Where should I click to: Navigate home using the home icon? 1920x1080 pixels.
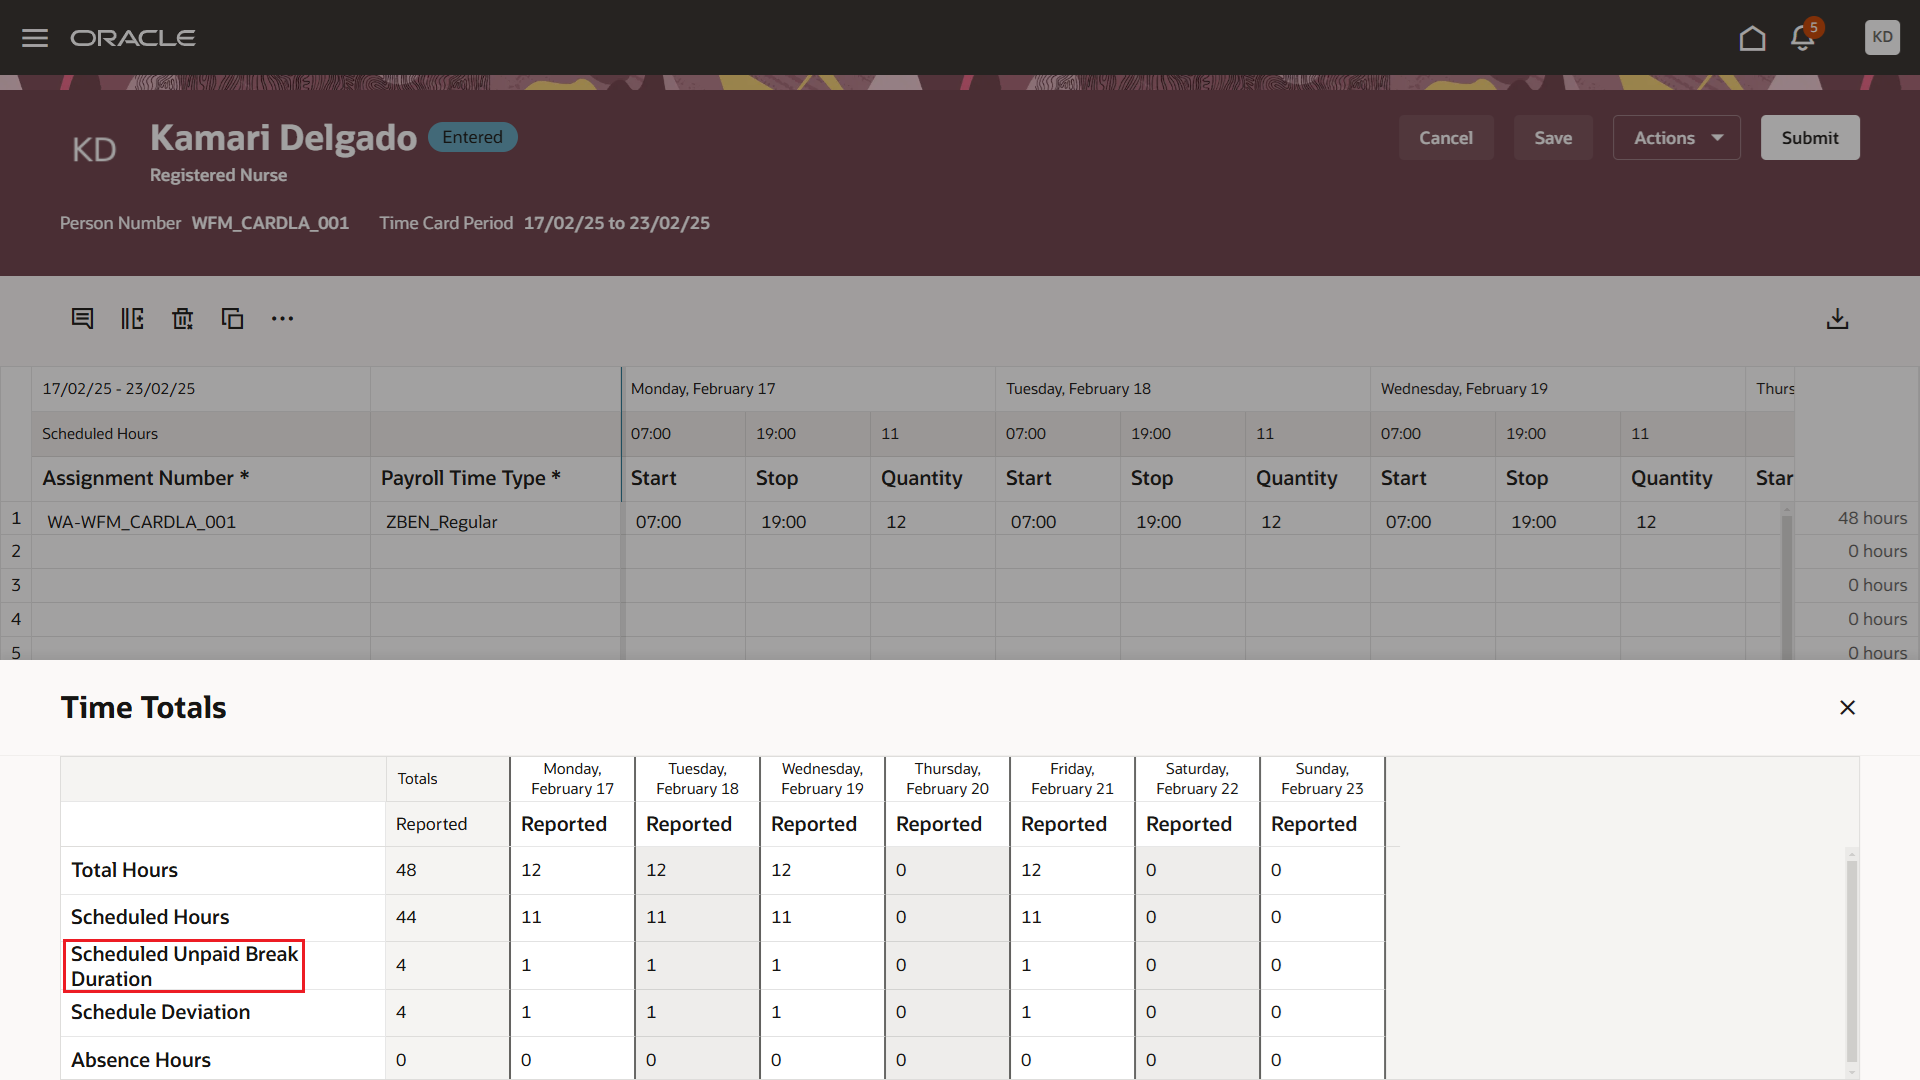[1753, 37]
